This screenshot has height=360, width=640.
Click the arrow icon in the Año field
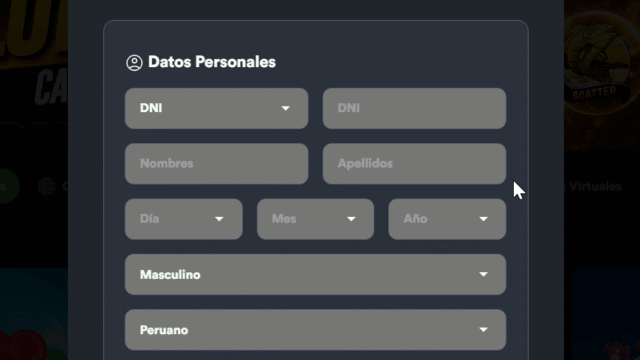(483, 219)
